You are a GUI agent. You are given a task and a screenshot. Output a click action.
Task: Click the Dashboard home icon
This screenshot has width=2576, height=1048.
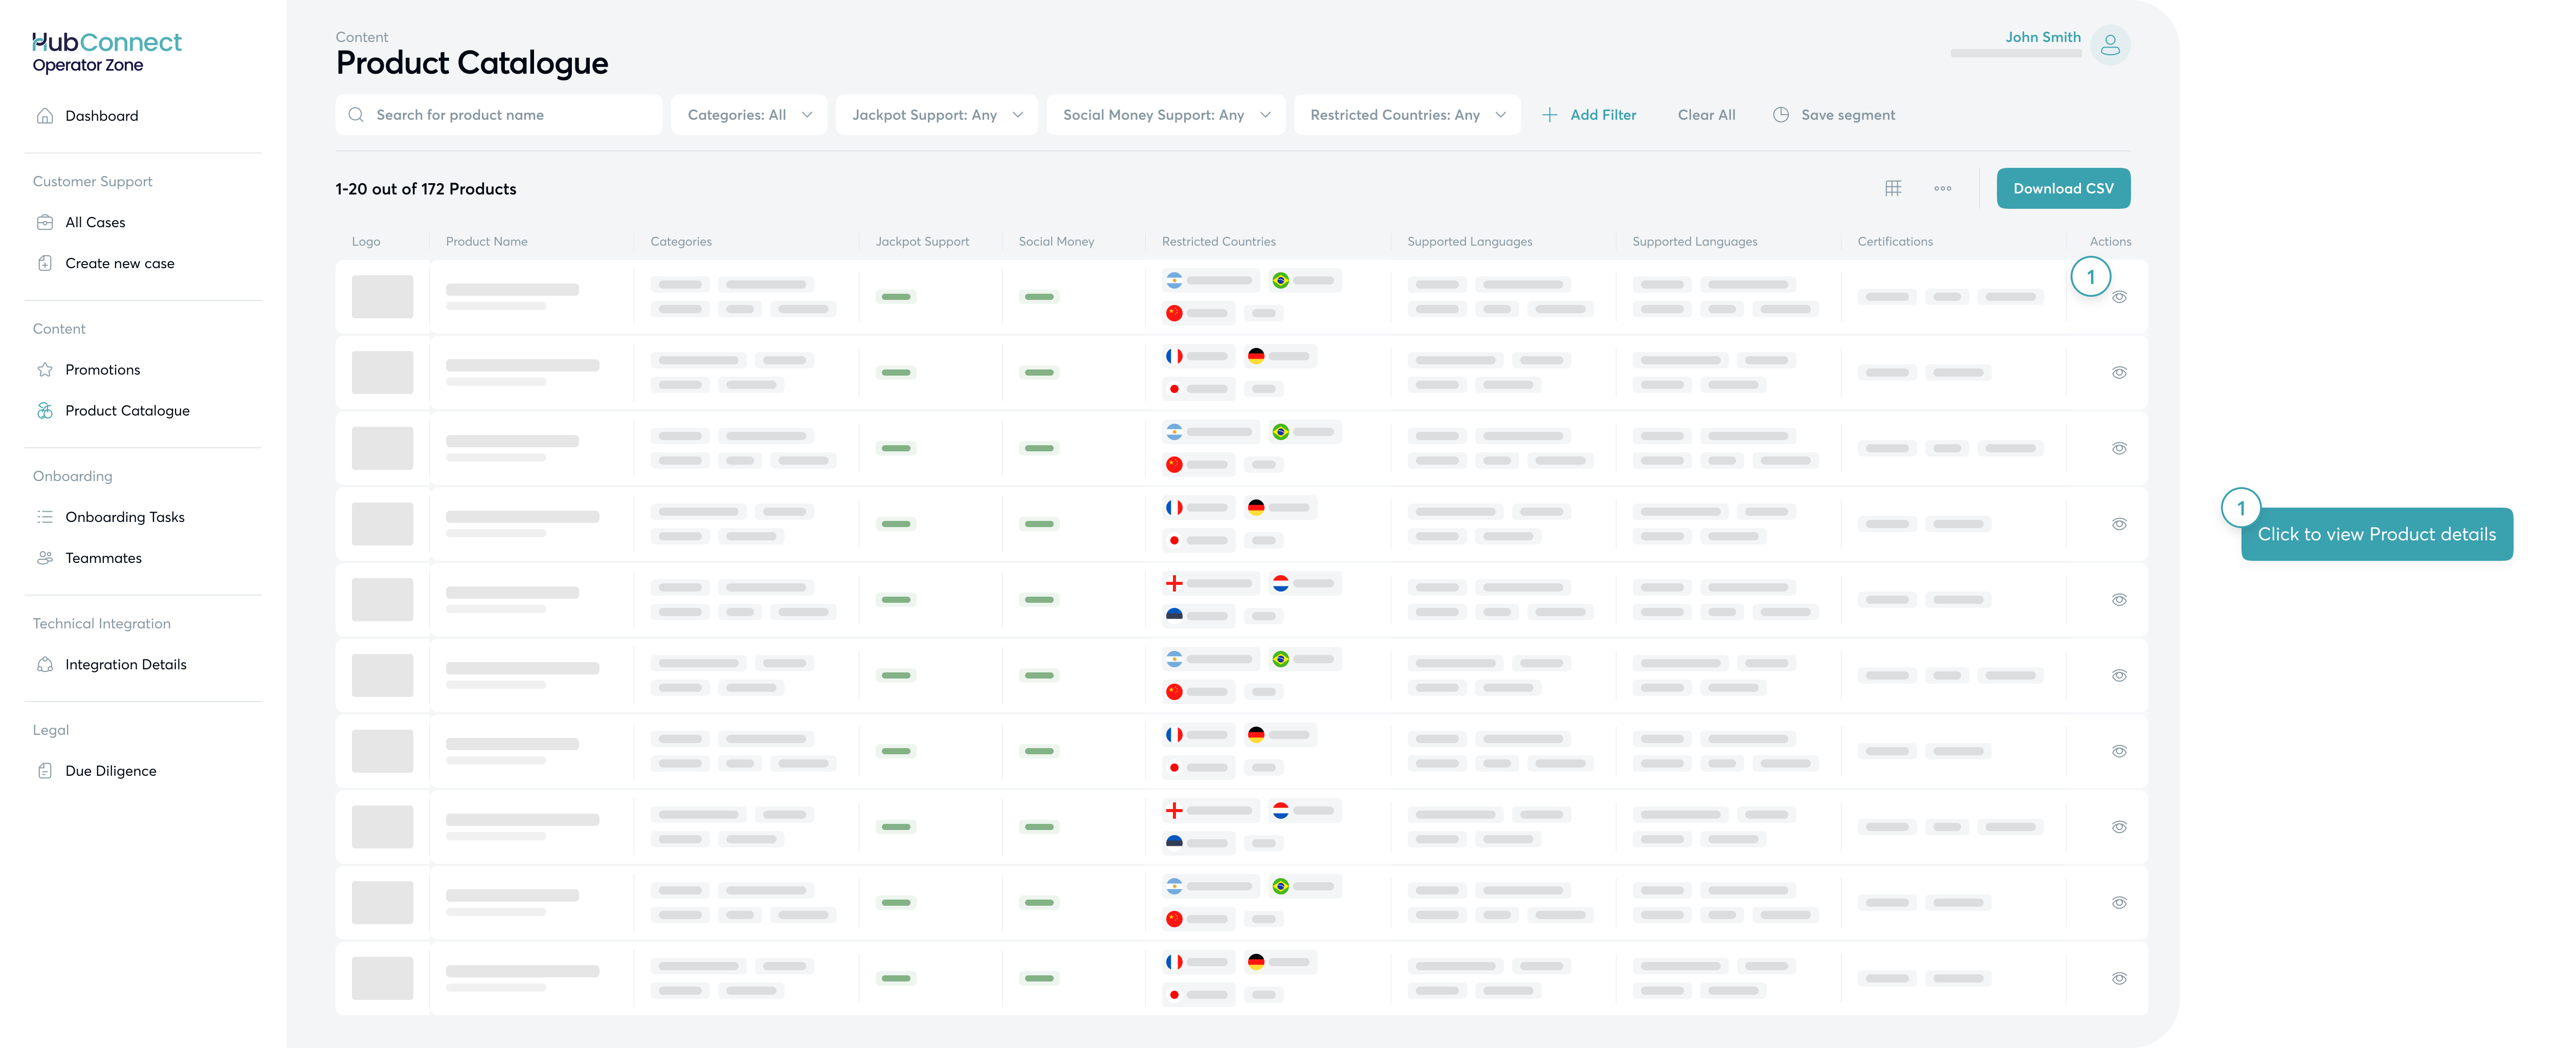(45, 116)
